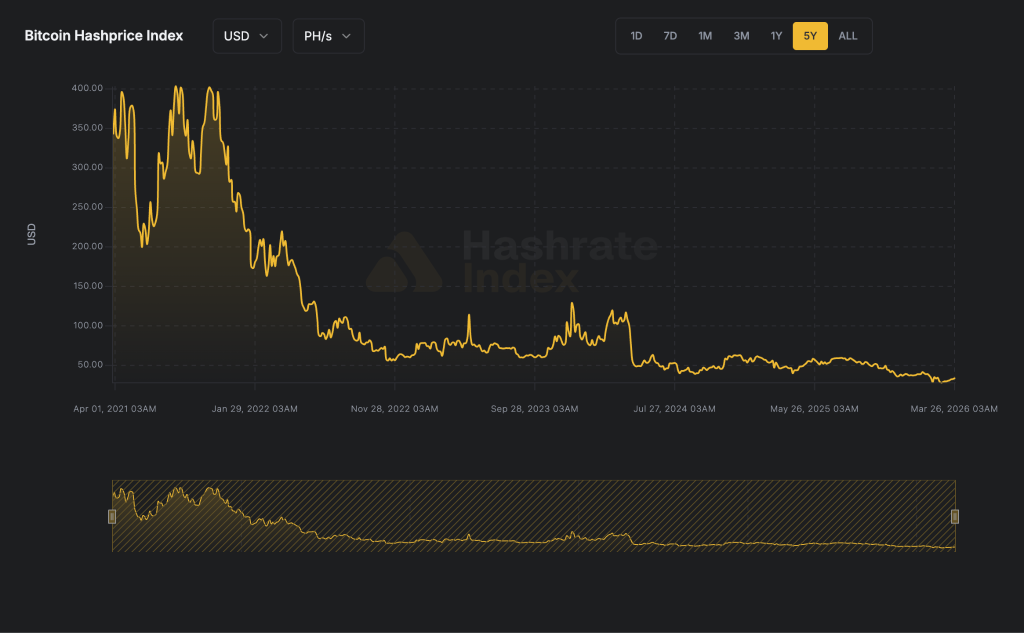Expand the PH/s unit dropdown
Screen dimensions: 1024x633
tap(328, 36)
